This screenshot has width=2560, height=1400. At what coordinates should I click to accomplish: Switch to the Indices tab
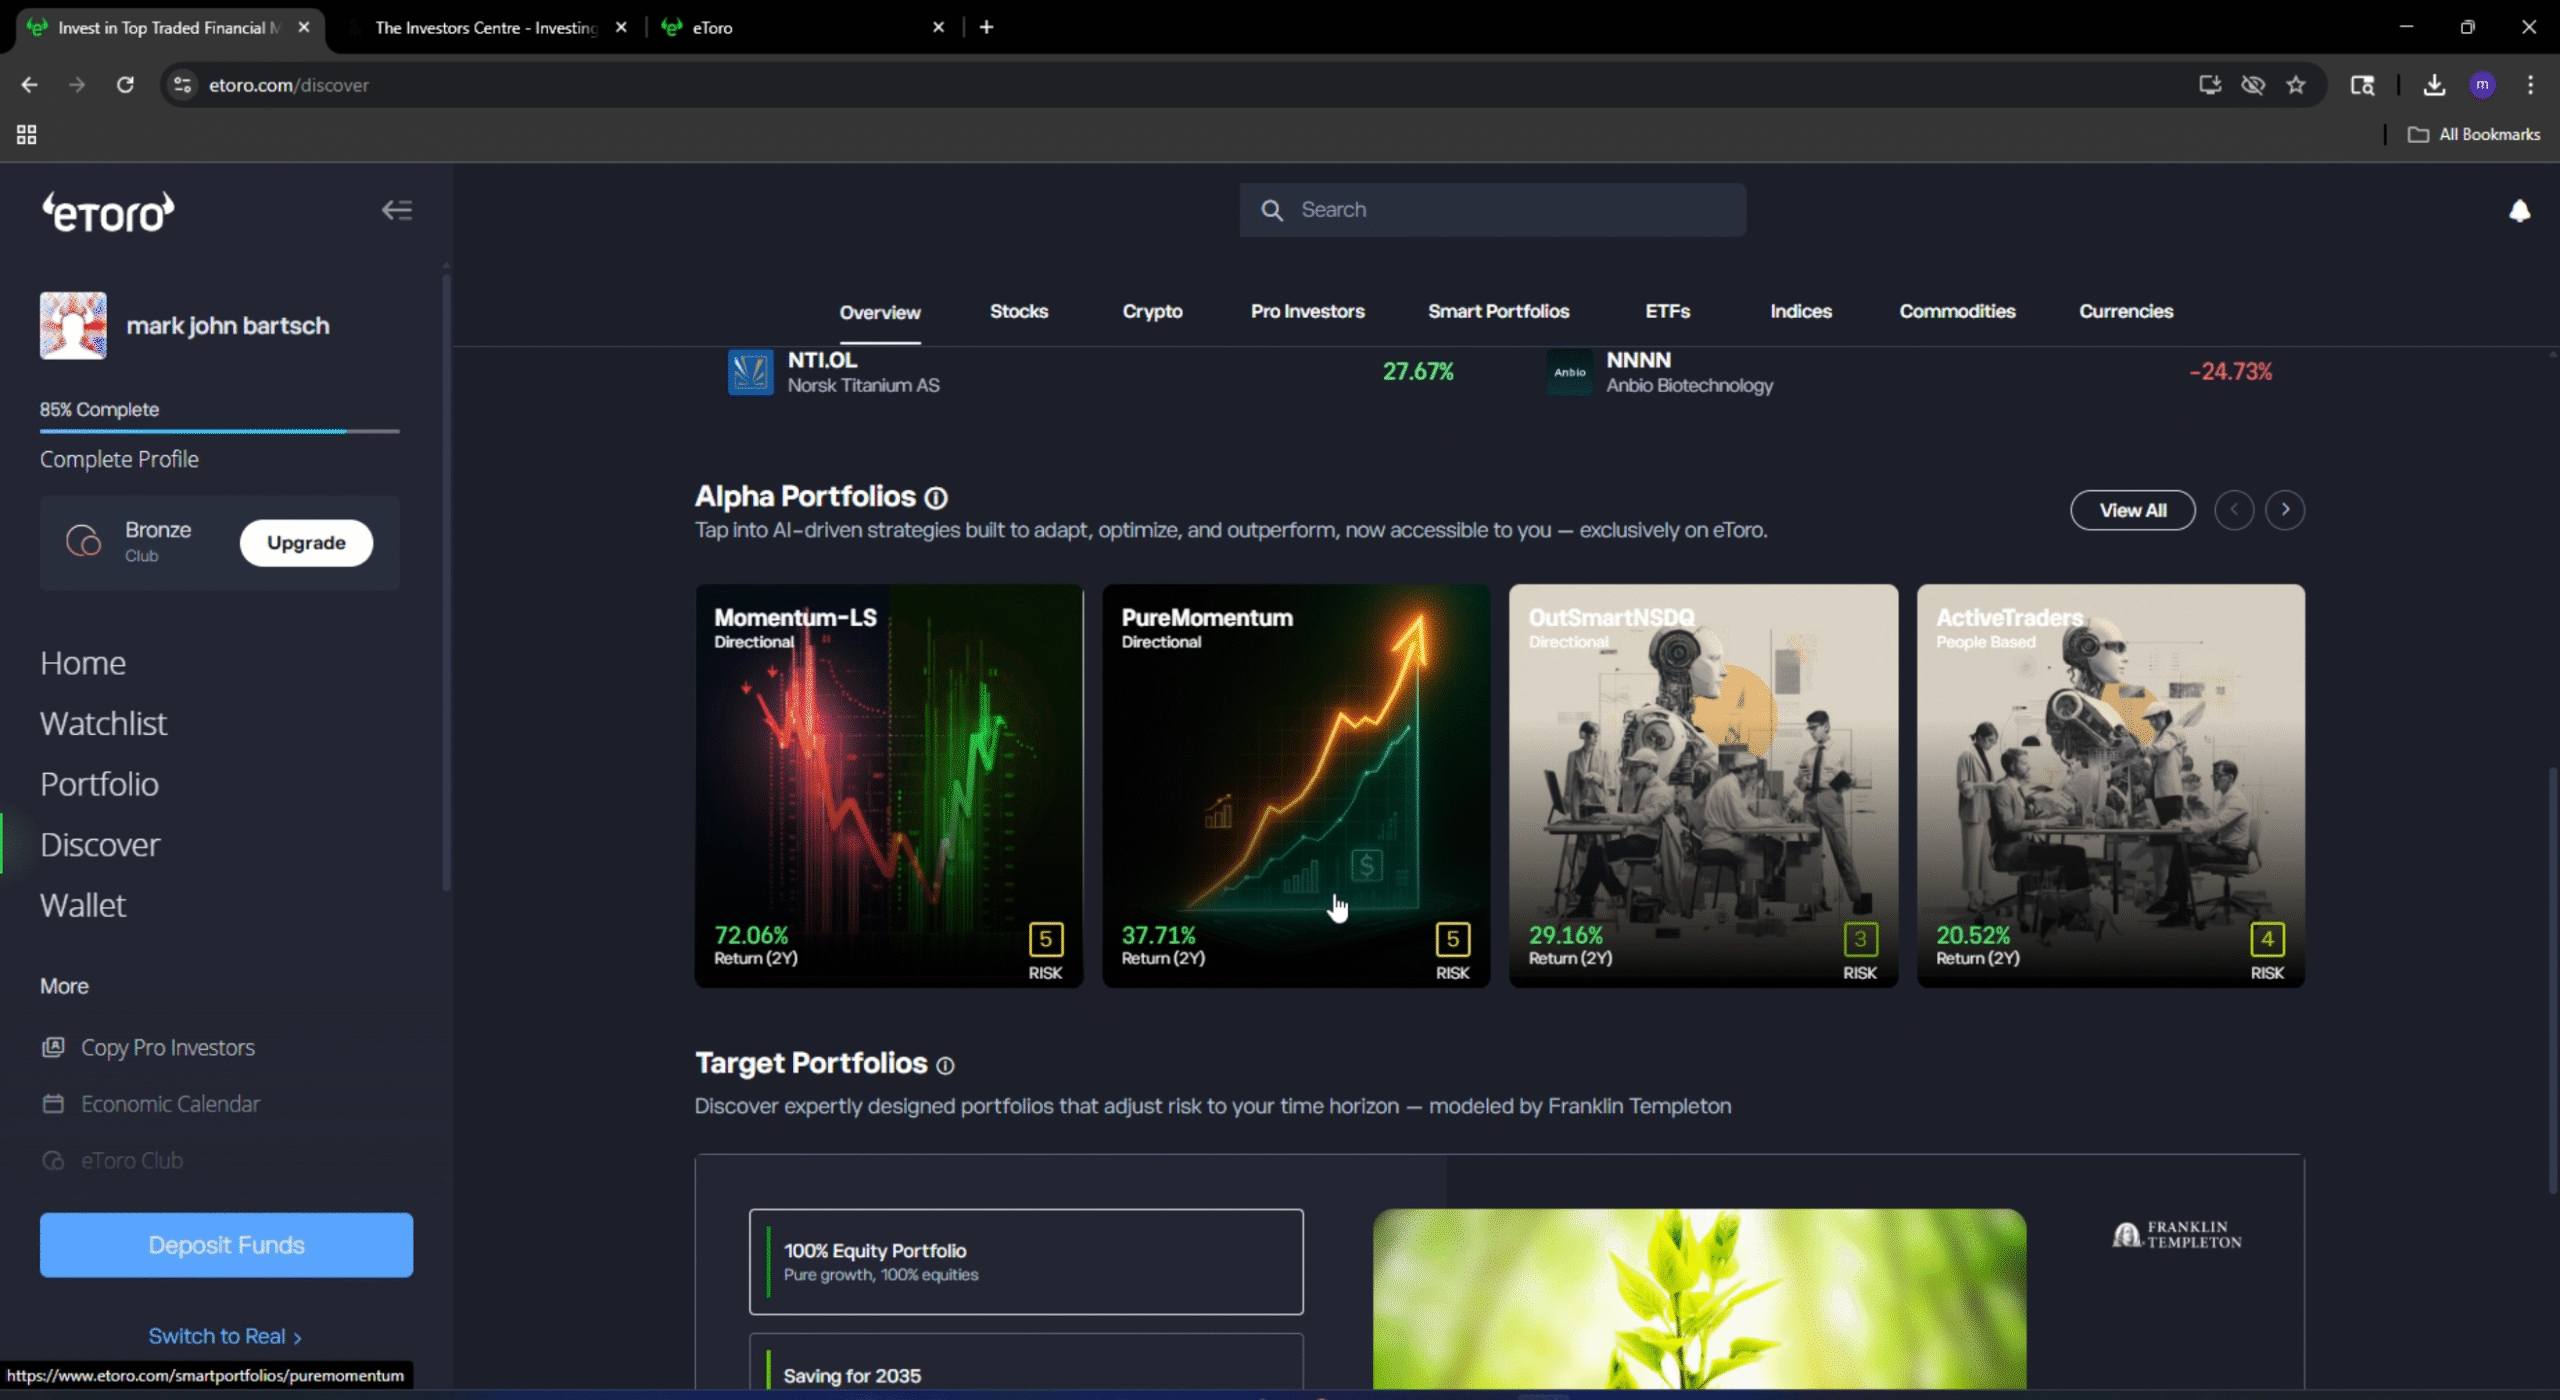pos(1801,311)
